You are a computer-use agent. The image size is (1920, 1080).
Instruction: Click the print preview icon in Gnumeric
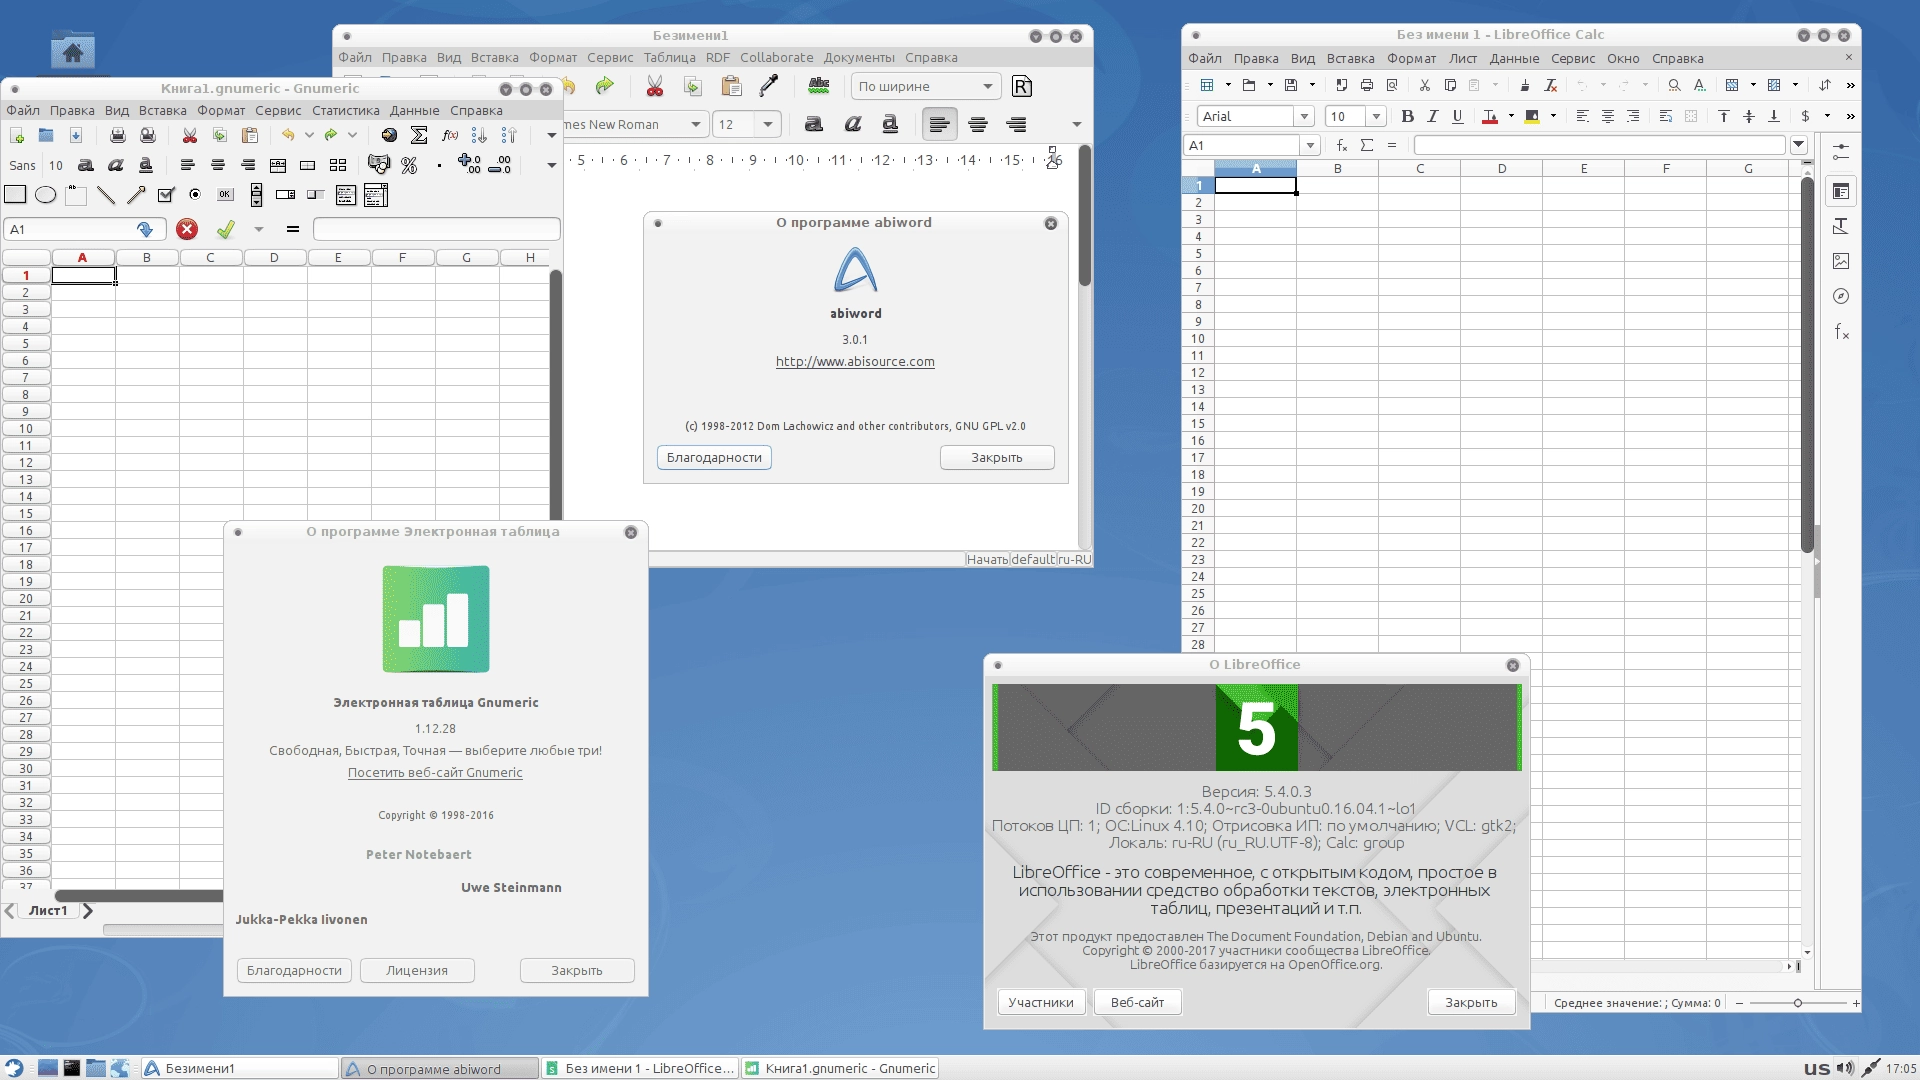tap(148, 135)
